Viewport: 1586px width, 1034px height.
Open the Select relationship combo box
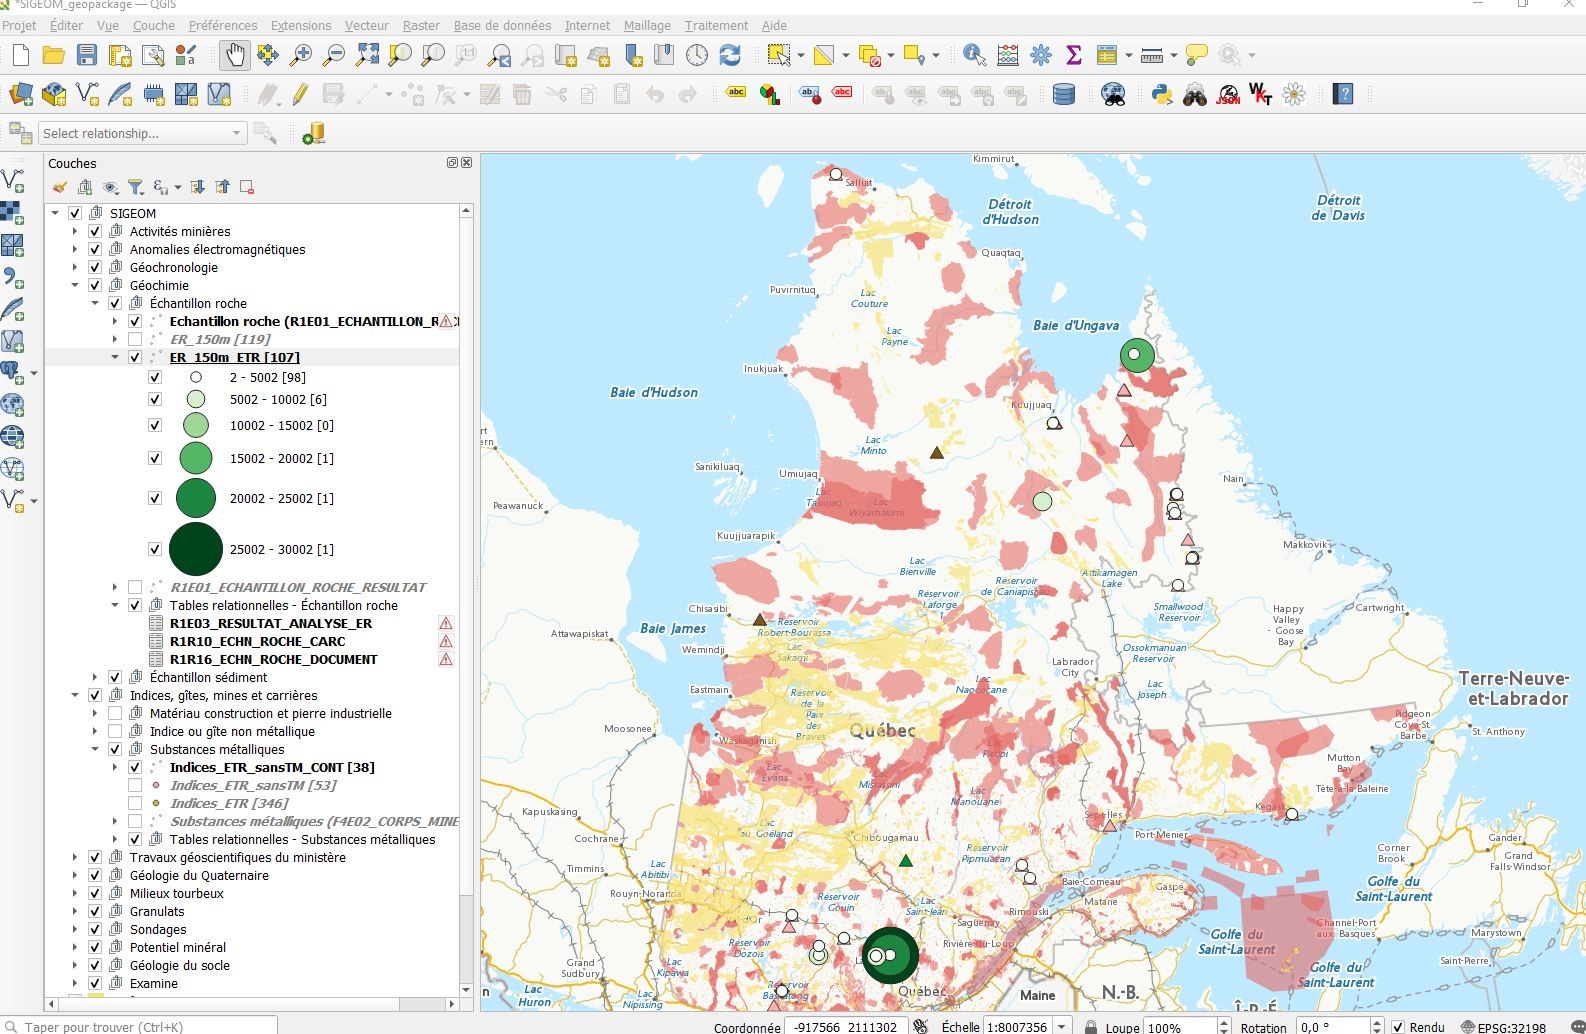pos(142,133)
